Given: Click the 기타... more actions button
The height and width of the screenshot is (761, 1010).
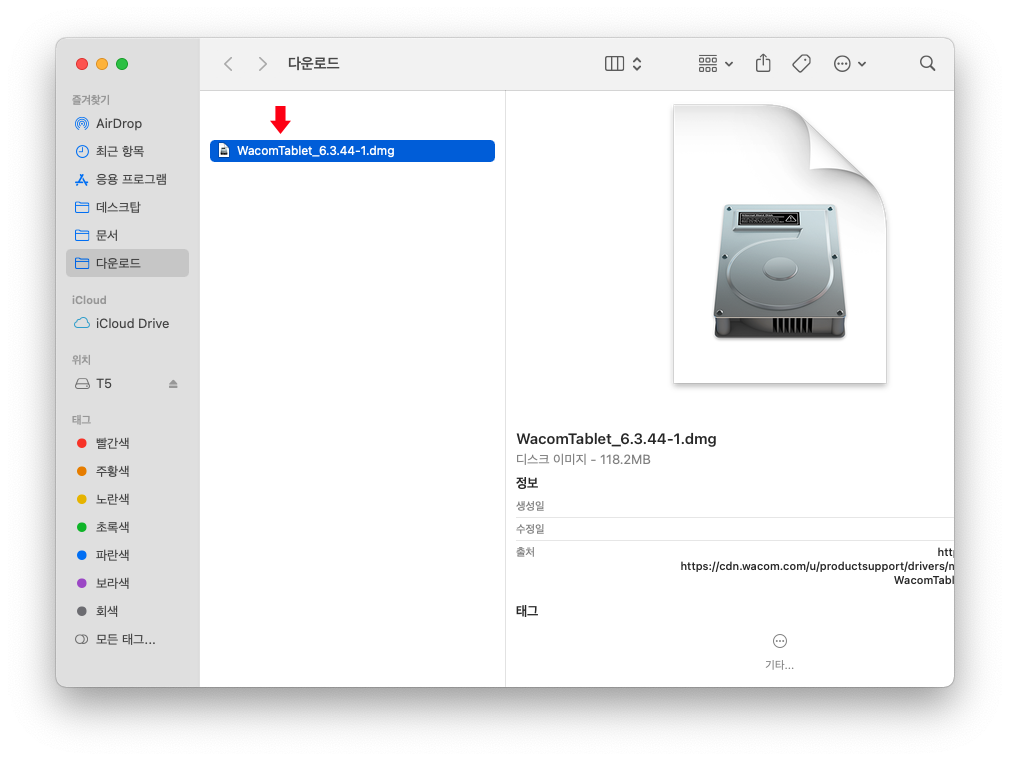Looking at the screenshot, I should pos(779,651).
